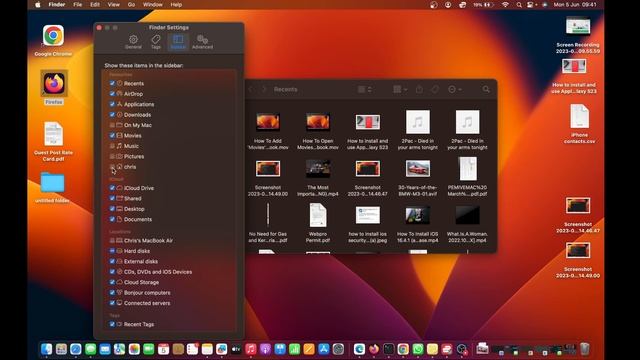The image size is (640, 360).
Task: Open the Apple menu
Action: tap(38, 5)
